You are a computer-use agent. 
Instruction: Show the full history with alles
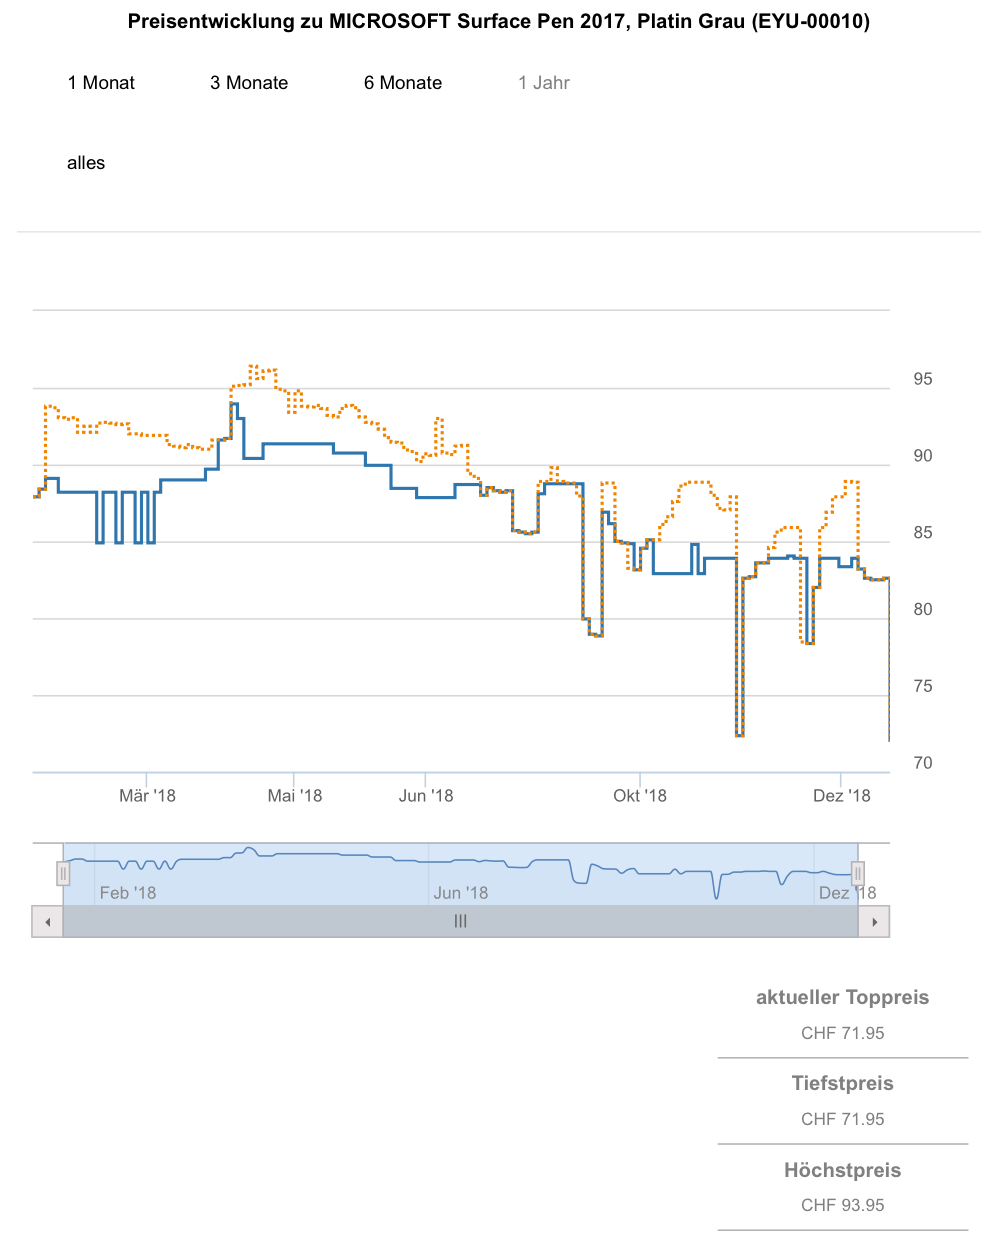tap(86, 163)
